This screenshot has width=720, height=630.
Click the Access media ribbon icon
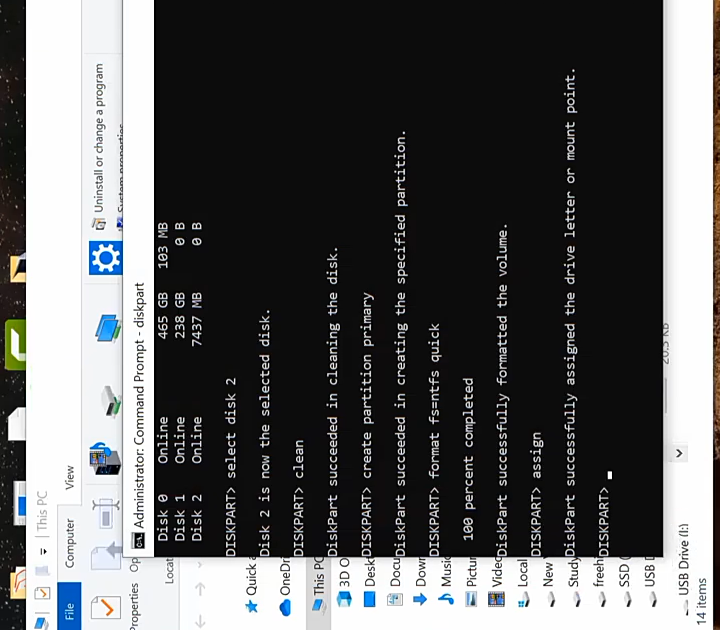(x=105, y=459)
